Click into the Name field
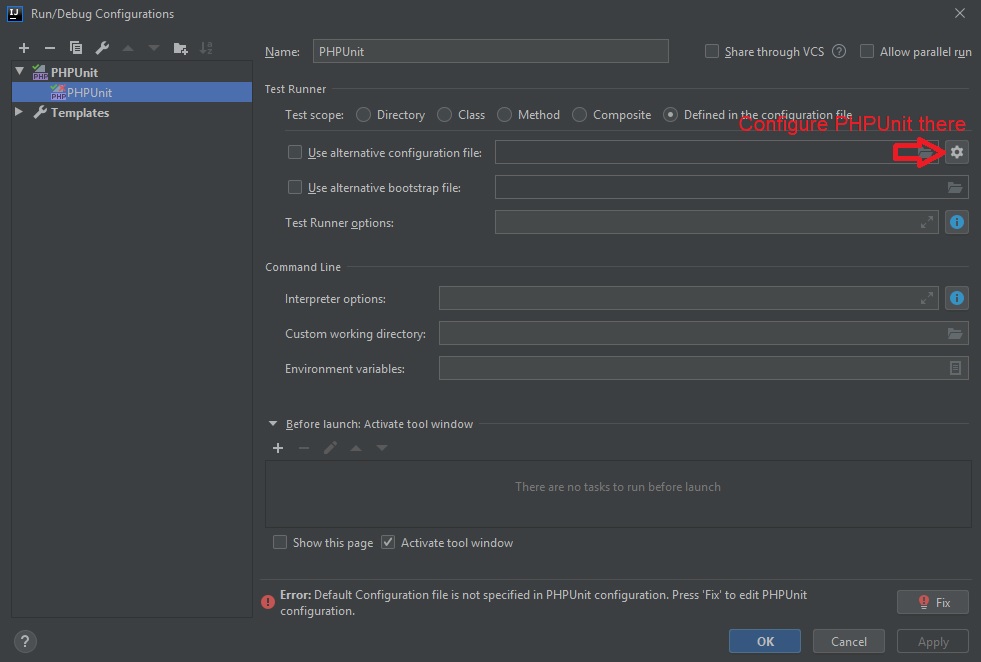Image resolution: width=981 pixels, height=662 pixels. tap(490, 51)
